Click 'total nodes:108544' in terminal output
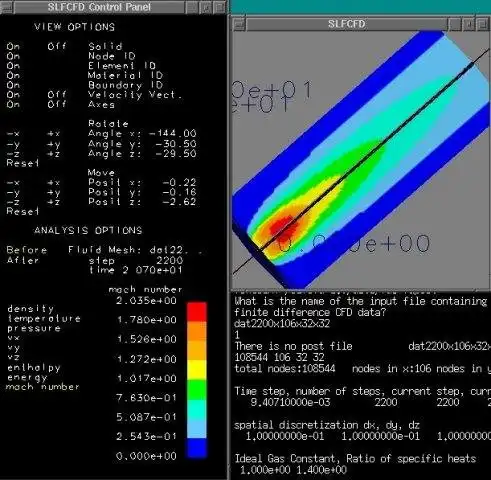 point(285,369)
